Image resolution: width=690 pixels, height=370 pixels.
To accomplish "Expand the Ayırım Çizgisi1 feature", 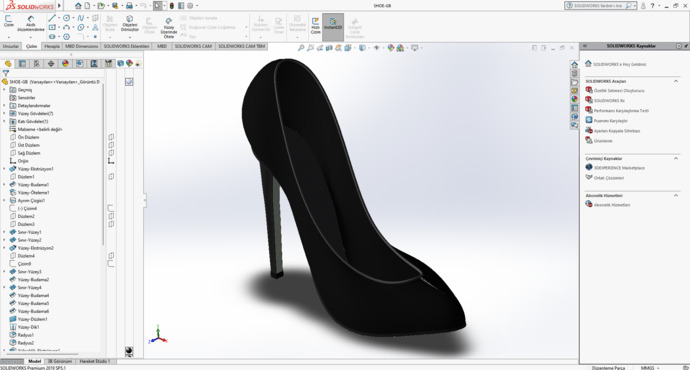I will [4, 200].
